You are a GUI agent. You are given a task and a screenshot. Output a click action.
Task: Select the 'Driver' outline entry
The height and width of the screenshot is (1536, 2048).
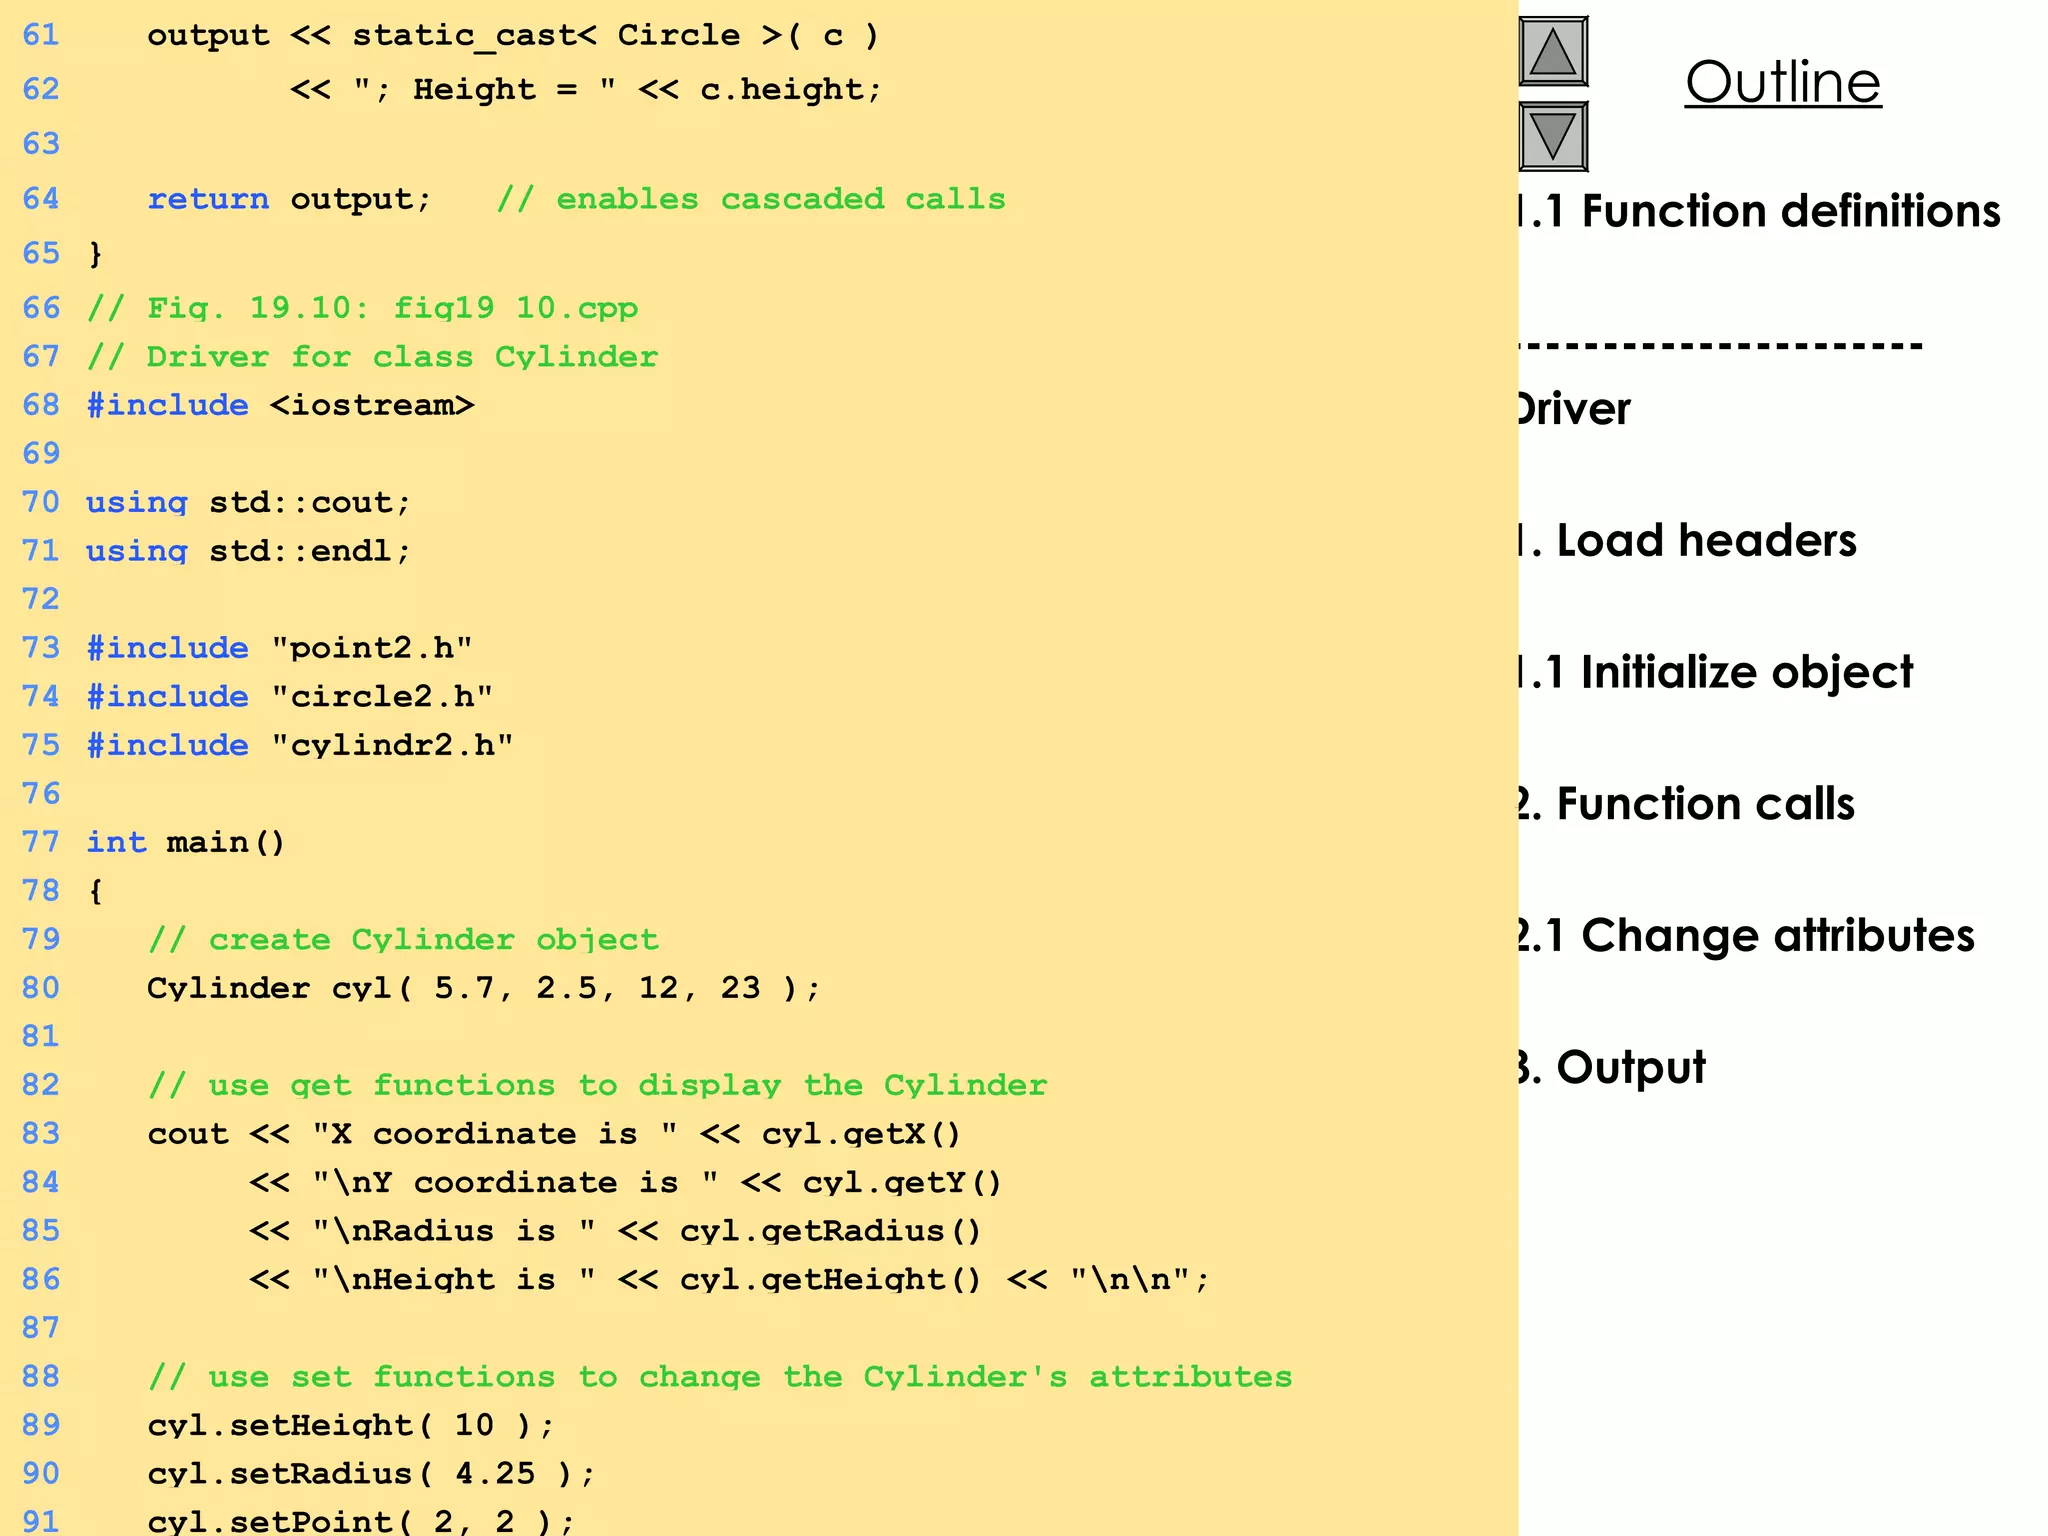pos(1575,409)
